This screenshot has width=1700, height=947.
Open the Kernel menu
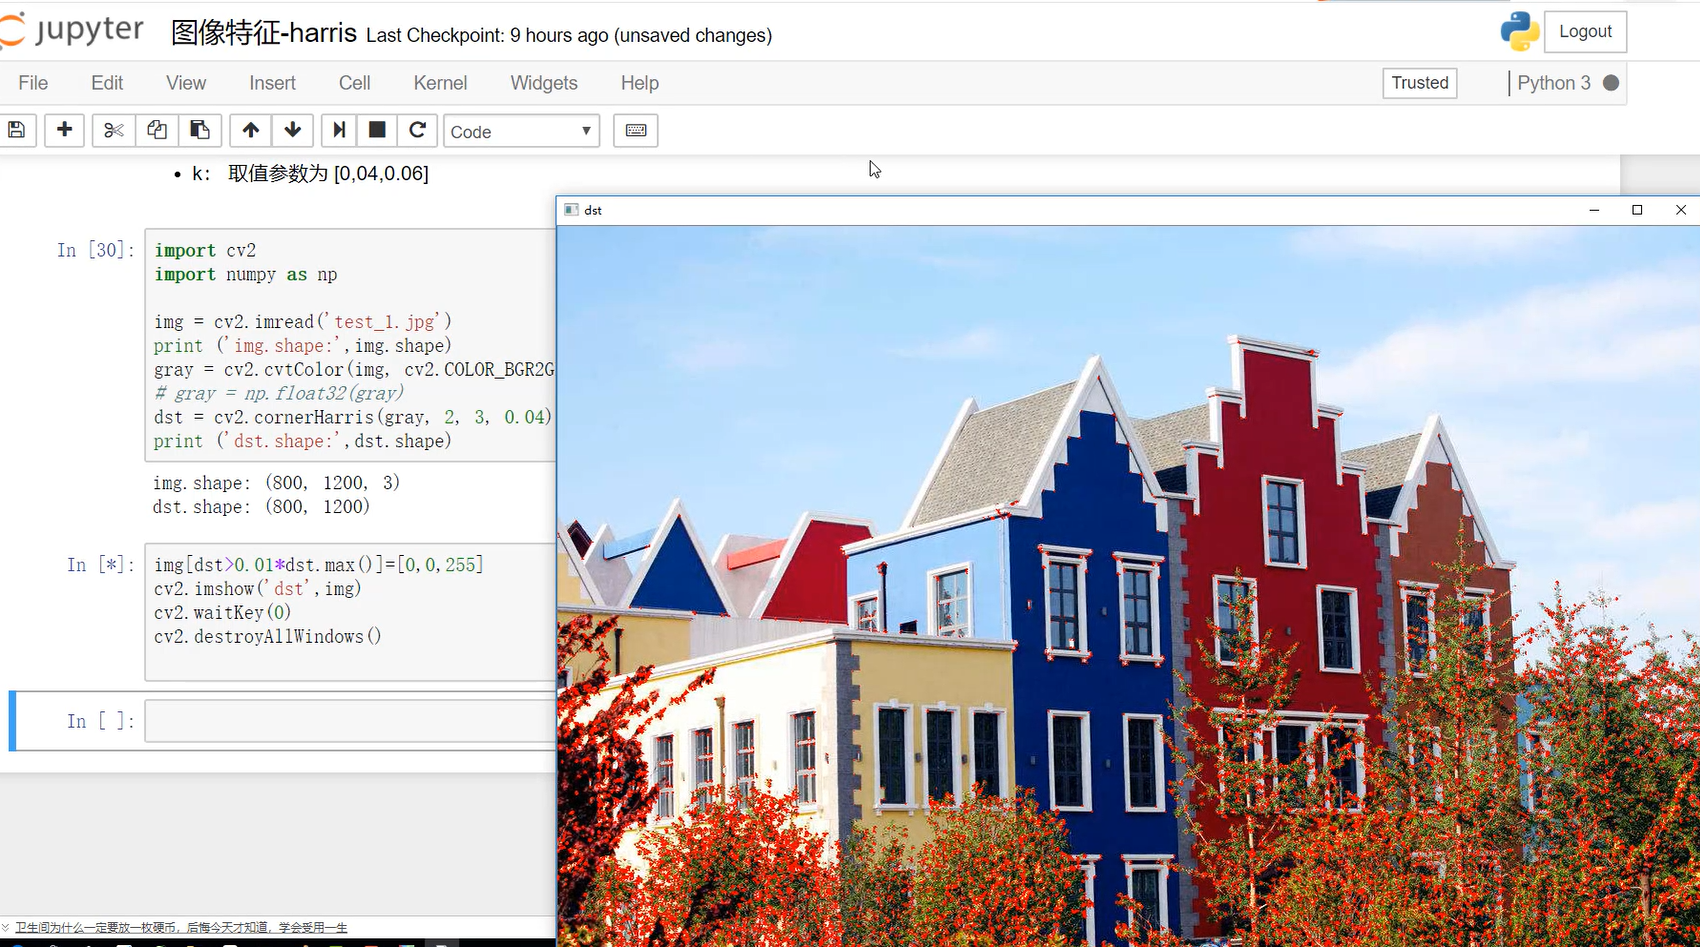click(x=440, y=83)
